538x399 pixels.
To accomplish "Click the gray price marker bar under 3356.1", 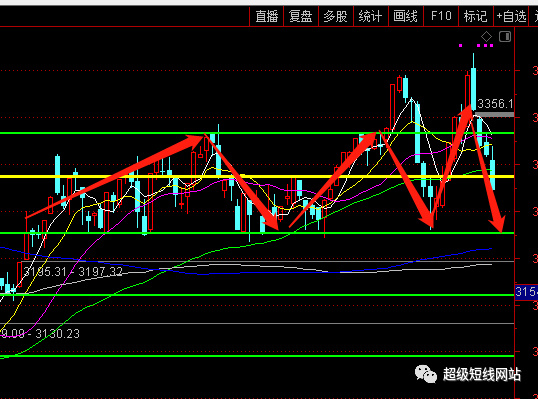I will coord(494,114).
